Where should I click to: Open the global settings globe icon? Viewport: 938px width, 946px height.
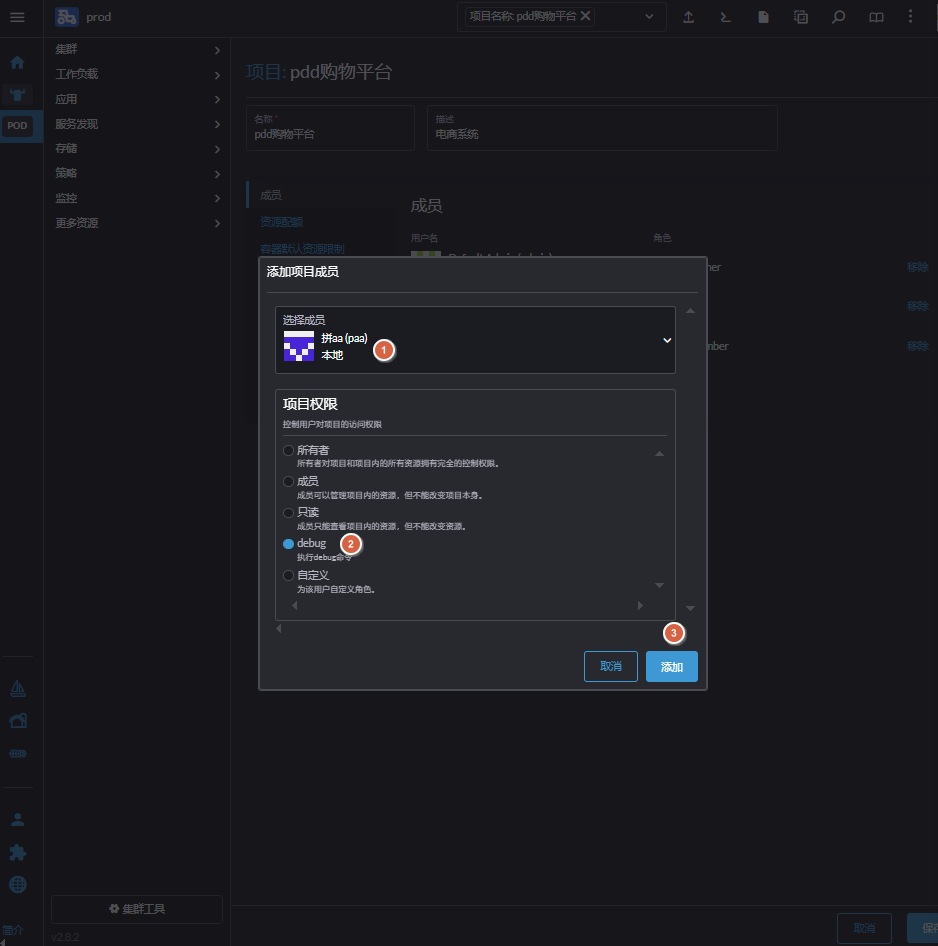point(17,884)
